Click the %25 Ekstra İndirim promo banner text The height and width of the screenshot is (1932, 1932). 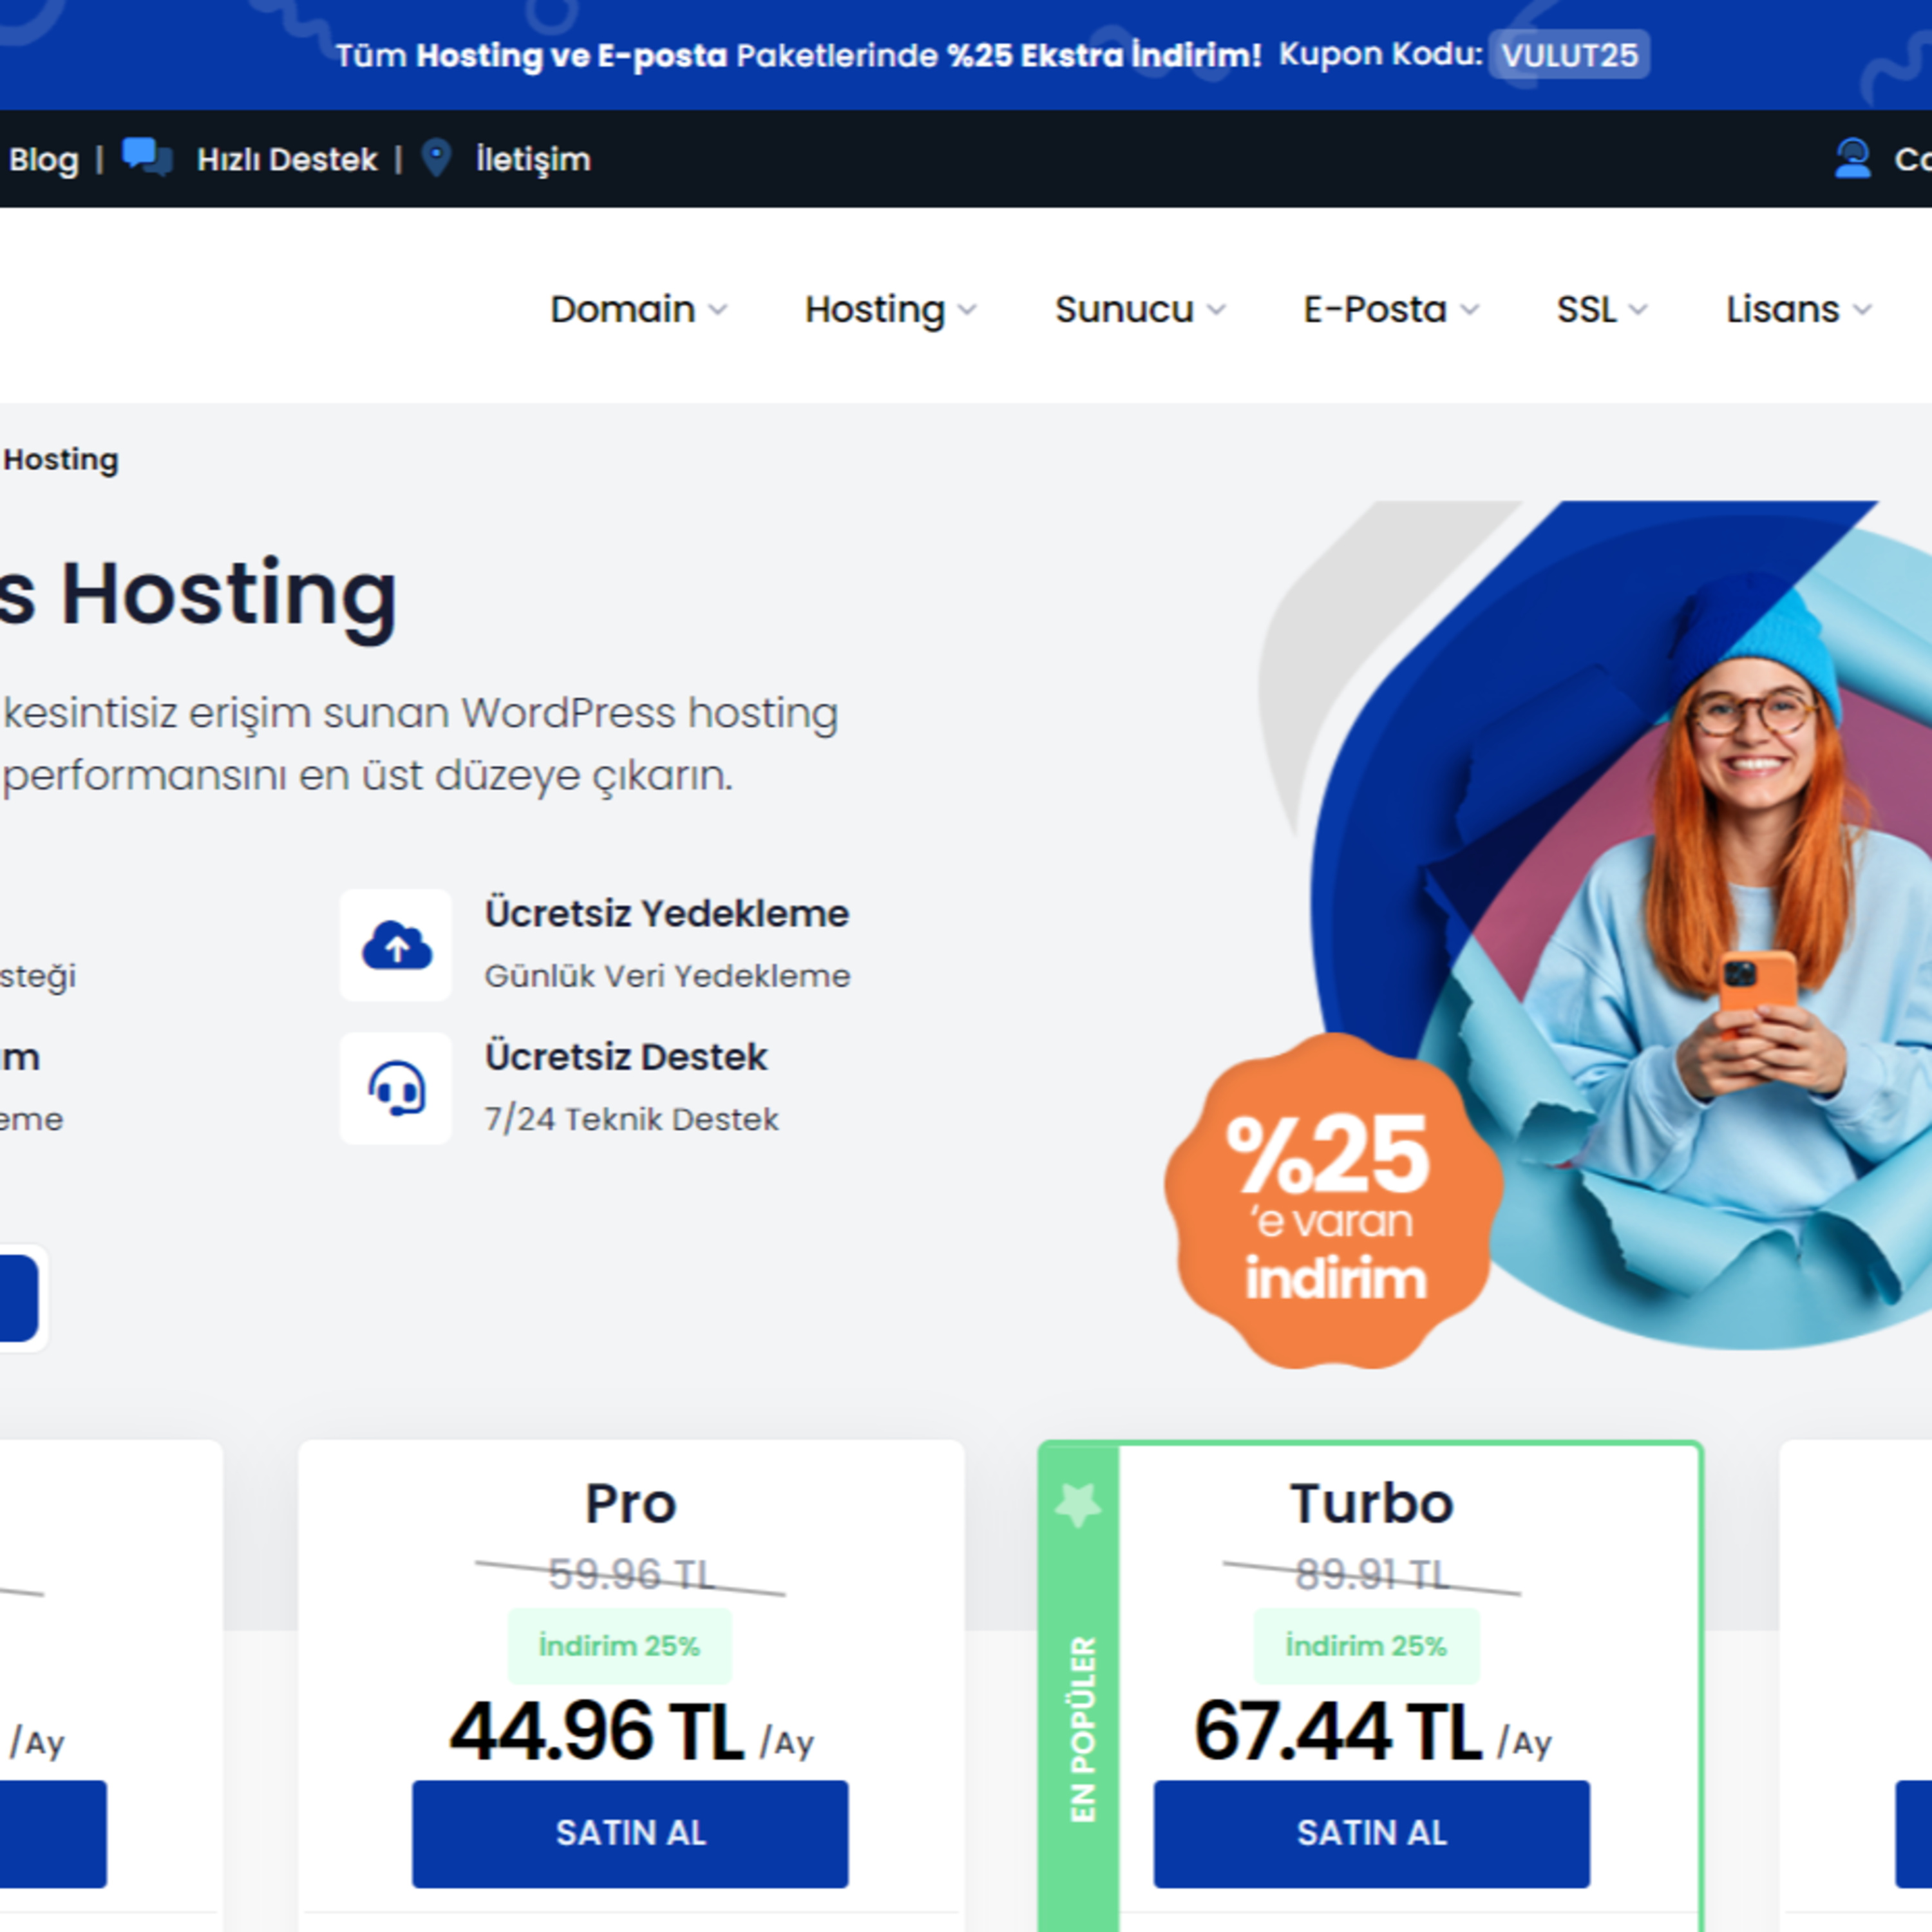tap(1104, 55)
